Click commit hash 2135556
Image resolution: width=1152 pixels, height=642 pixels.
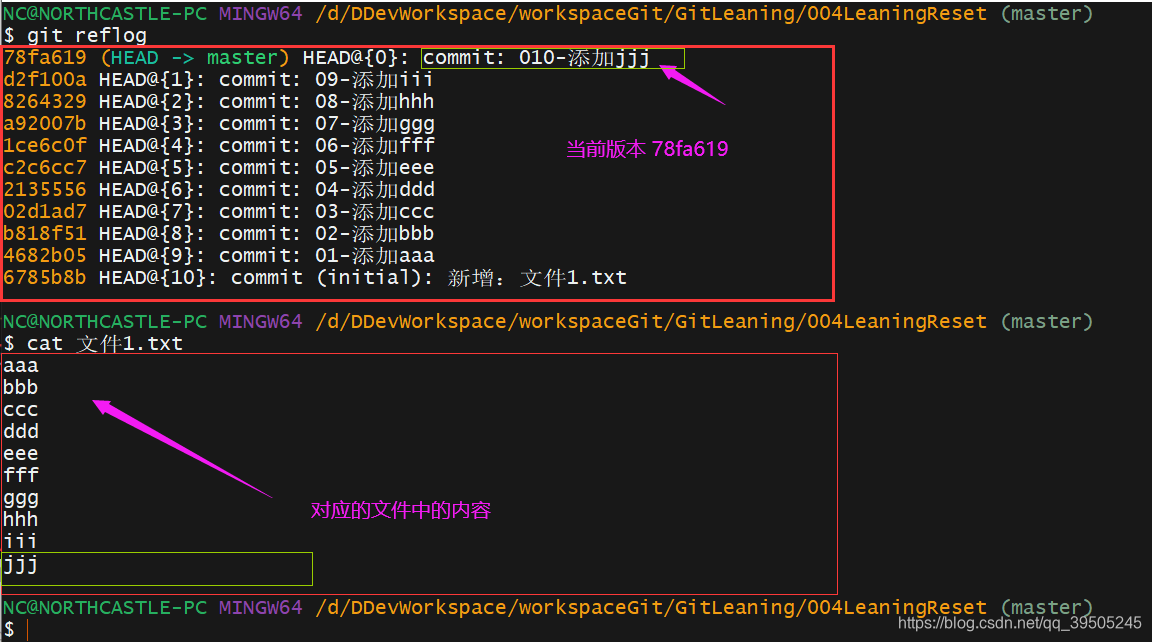(45, 190)
